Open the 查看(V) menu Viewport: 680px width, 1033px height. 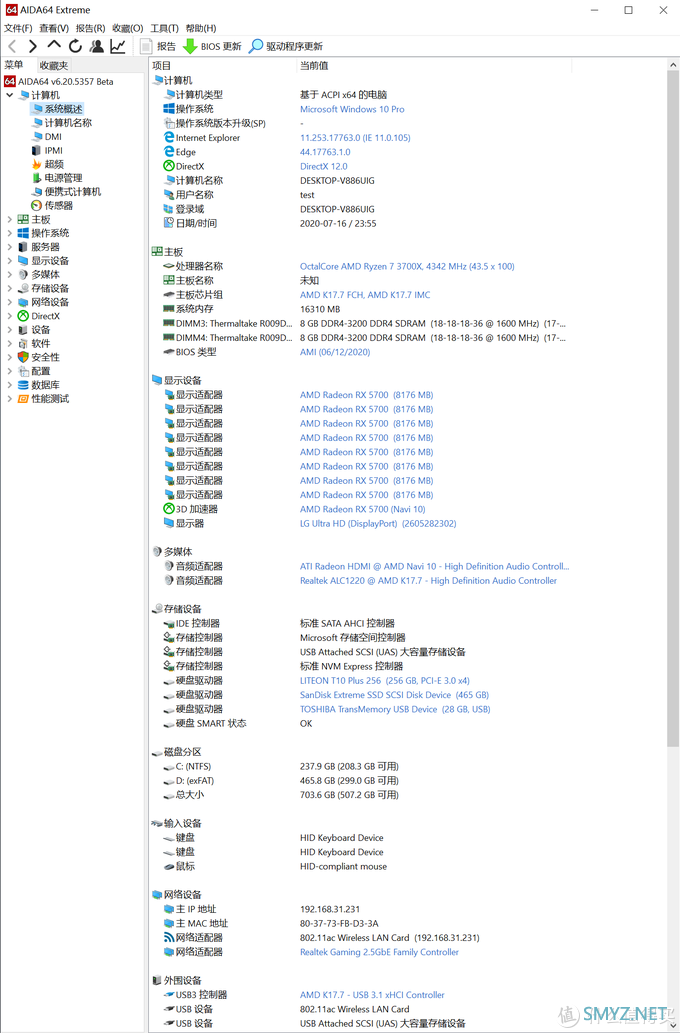[x=54, y=28]
